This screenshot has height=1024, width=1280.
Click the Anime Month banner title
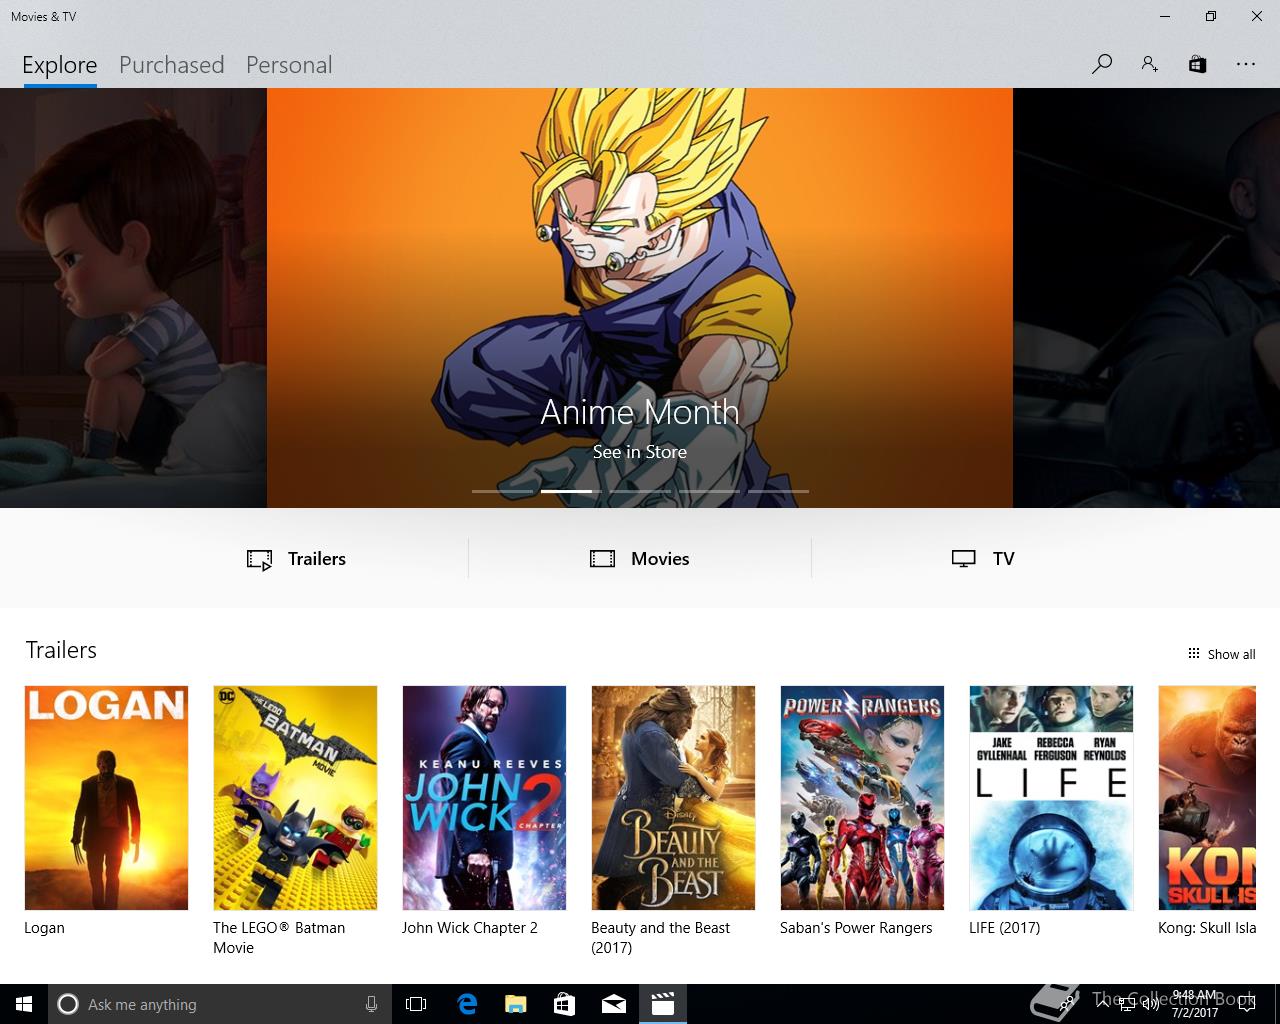coord(640,412)
